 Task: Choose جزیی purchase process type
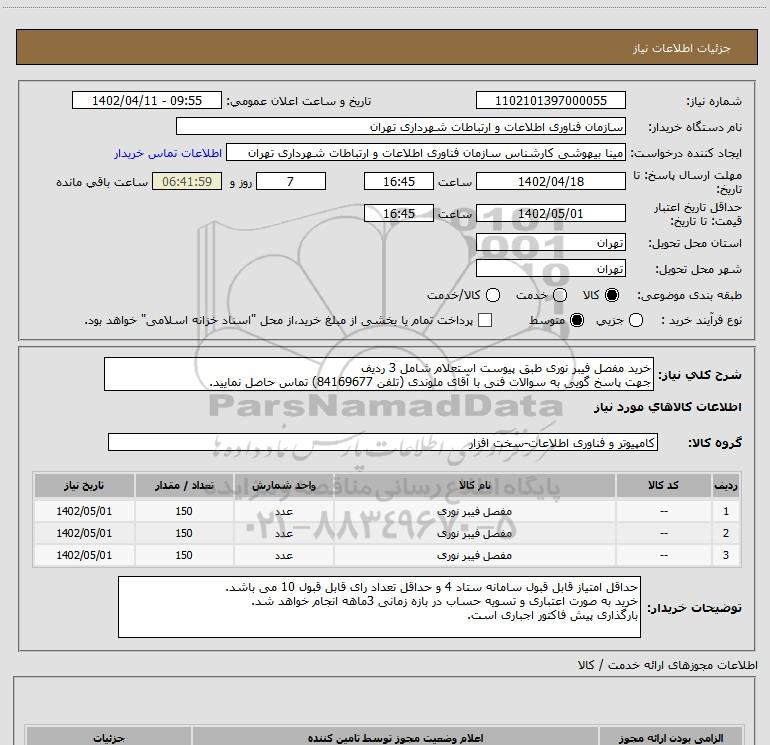point(636,320)
